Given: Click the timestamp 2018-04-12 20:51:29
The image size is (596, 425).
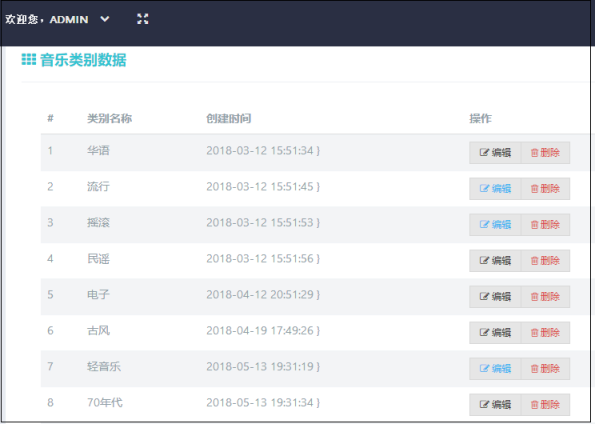Looking at the screenshot, I should (260, 294).
